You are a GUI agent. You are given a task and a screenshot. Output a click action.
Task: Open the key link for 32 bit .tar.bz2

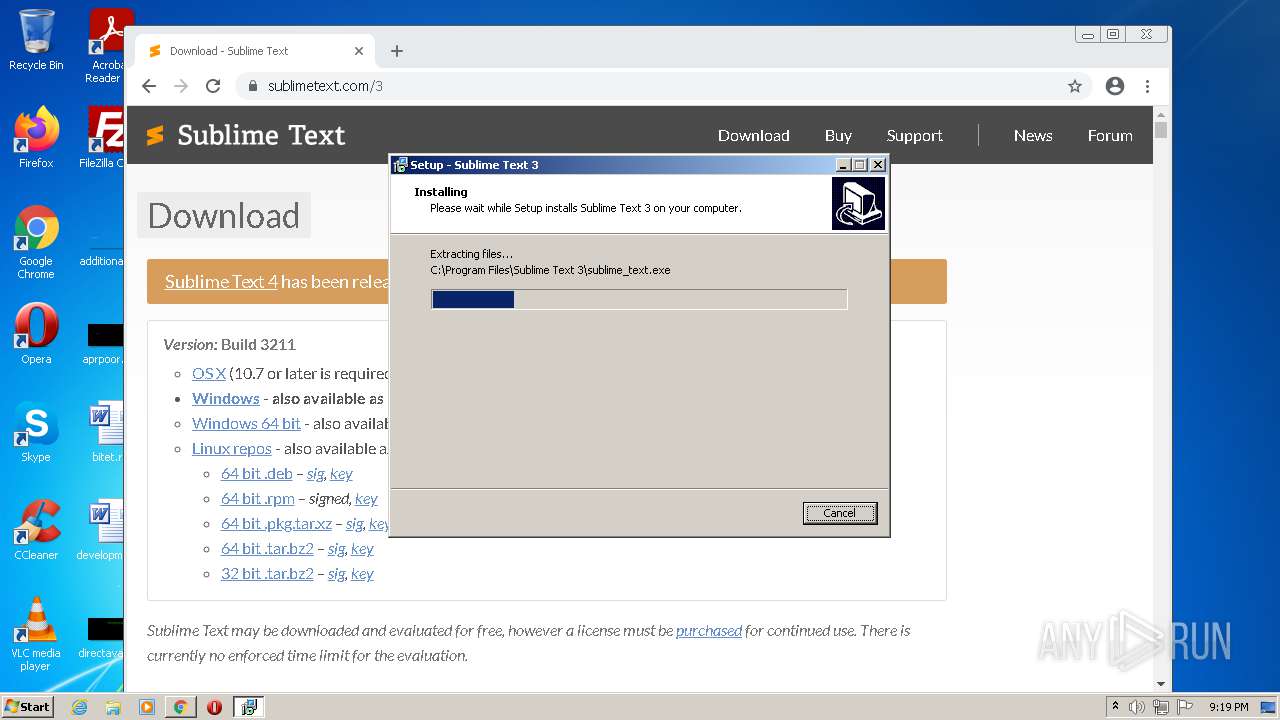click(362, 574)
